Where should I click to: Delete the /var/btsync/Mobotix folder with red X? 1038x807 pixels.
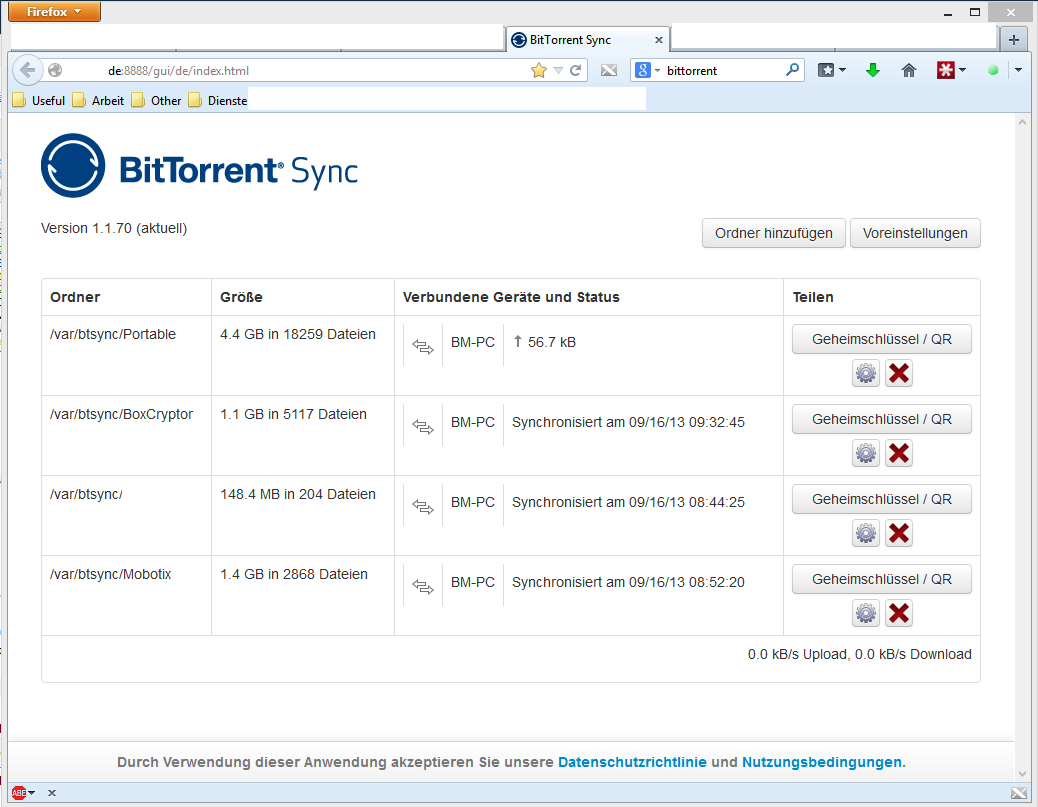899,614
